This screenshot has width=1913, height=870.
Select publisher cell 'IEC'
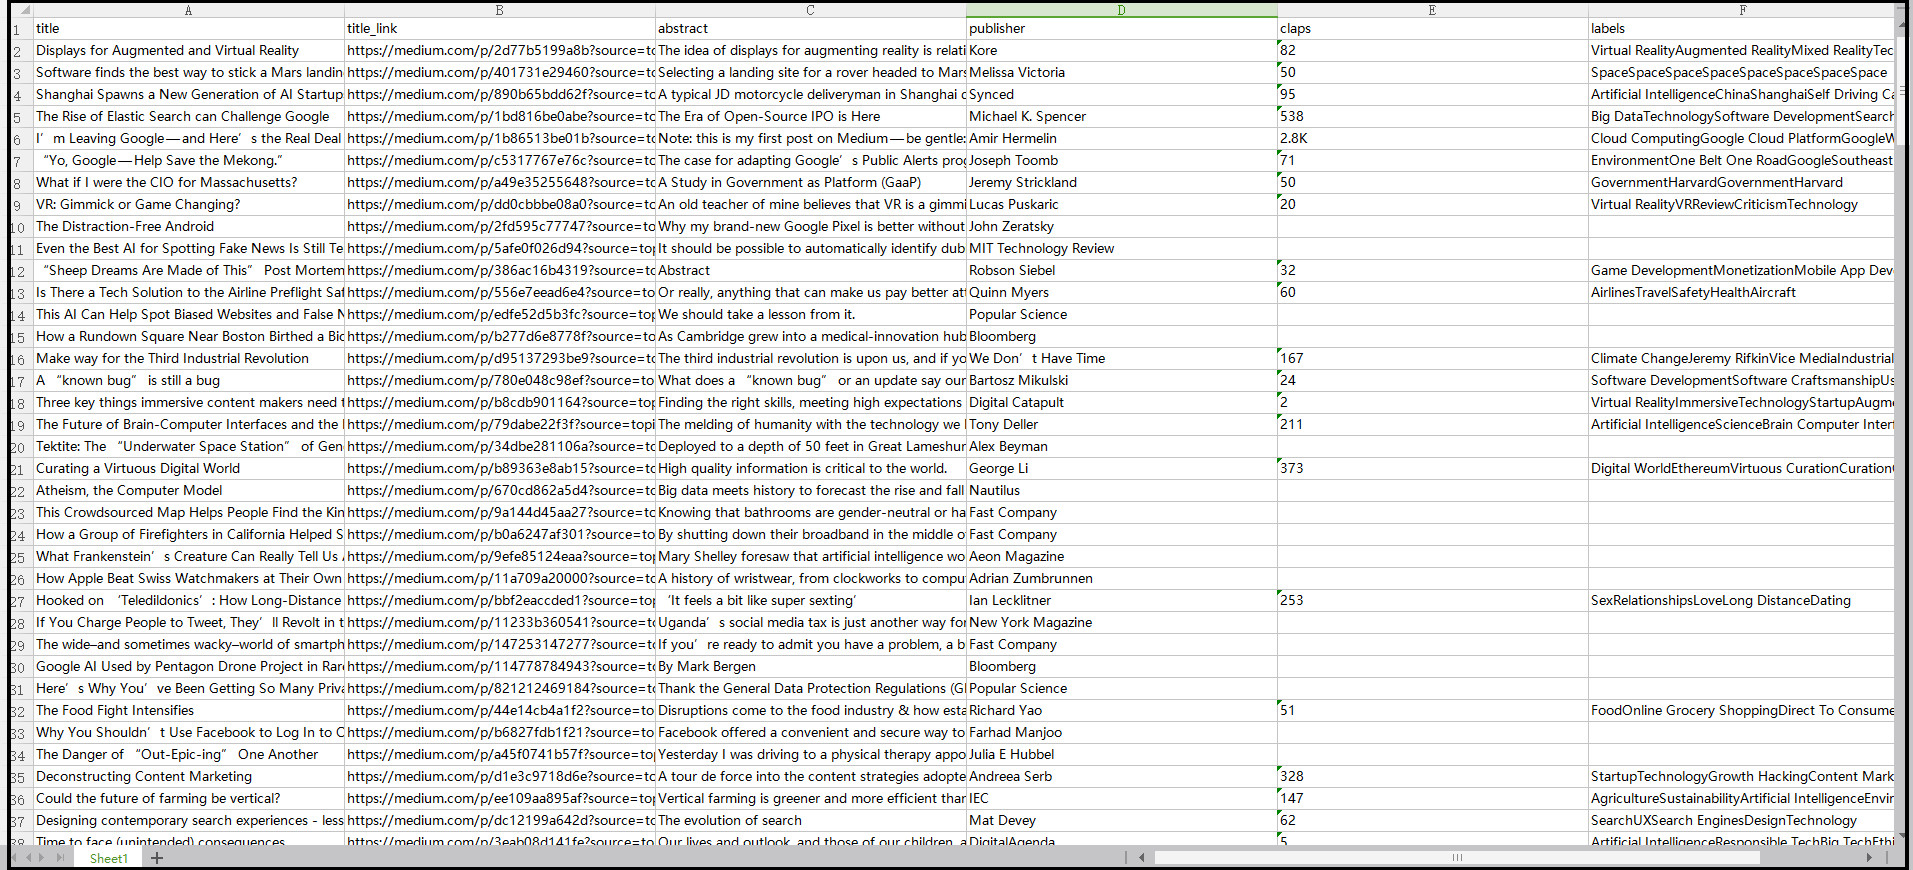[x=1121, y=798]
